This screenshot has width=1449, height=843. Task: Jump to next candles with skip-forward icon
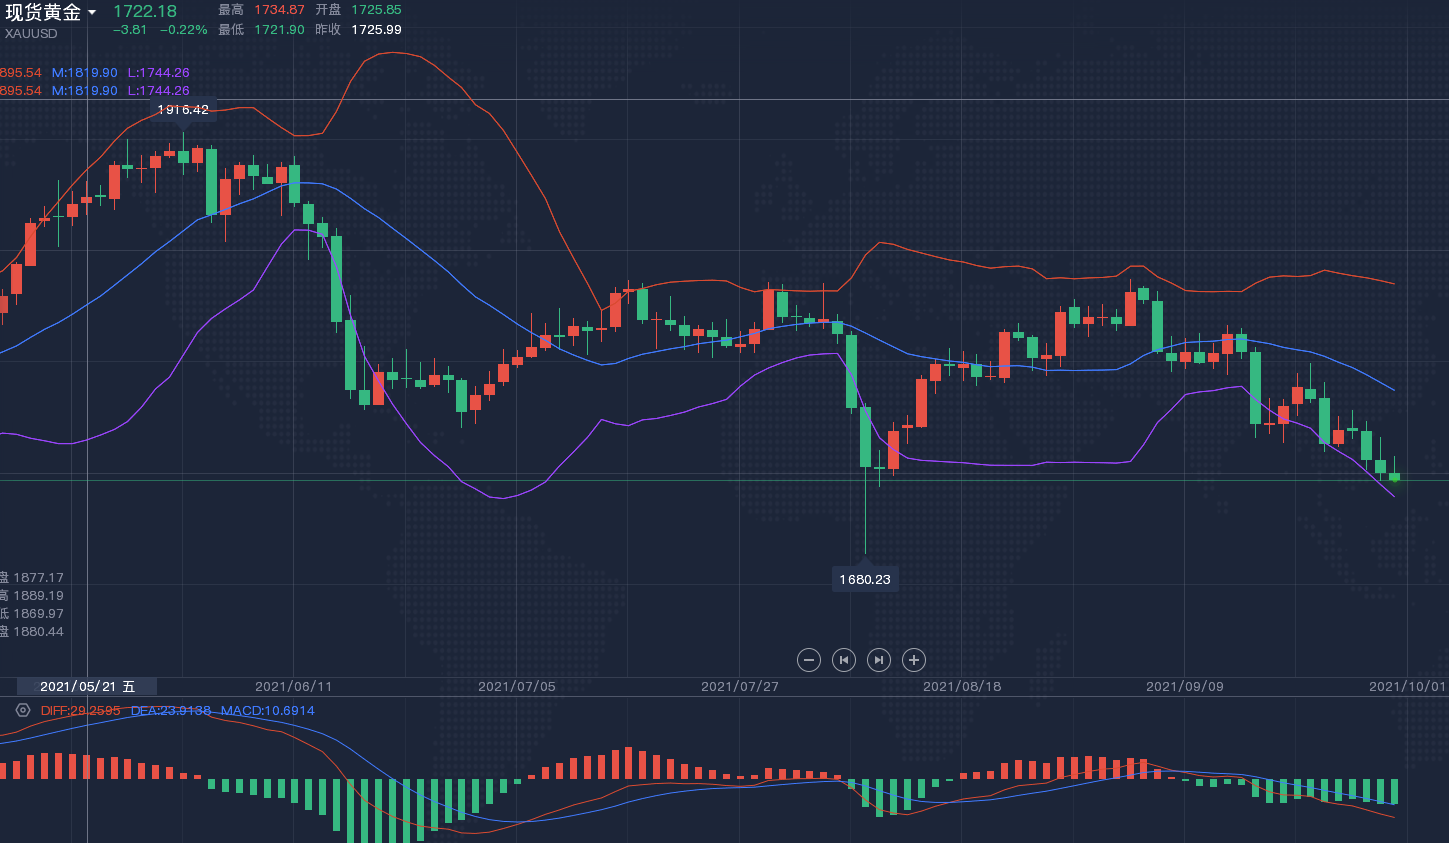(879, 660)
